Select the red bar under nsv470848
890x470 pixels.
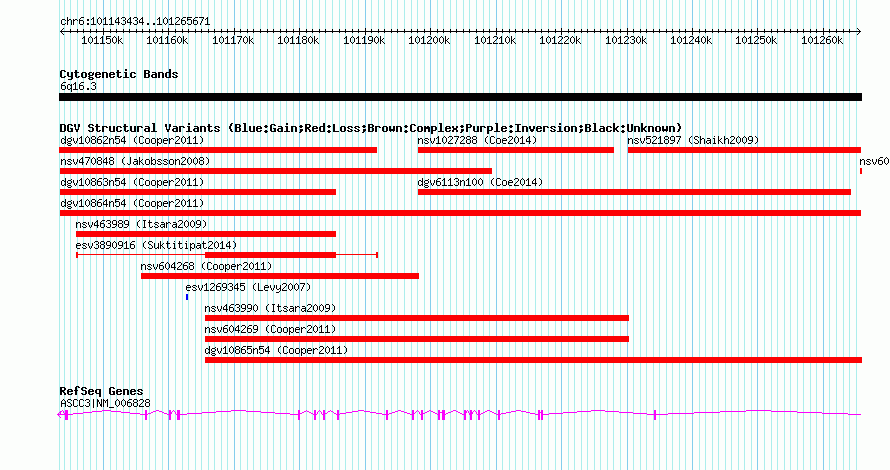click(276, 171)
